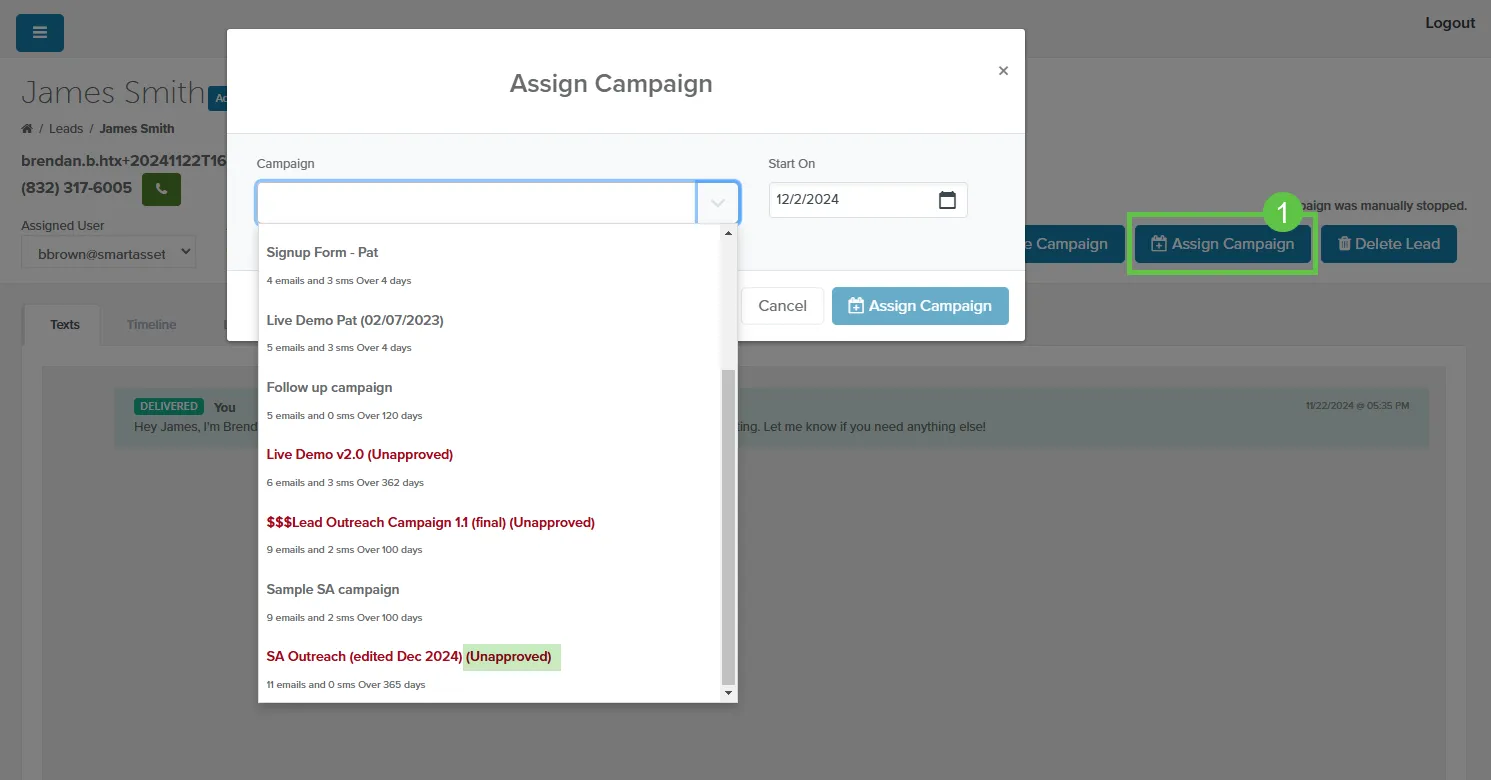Open the hamburger menu button
The height and width of the screenshot is (780, 1491).
tap(40, 33)
